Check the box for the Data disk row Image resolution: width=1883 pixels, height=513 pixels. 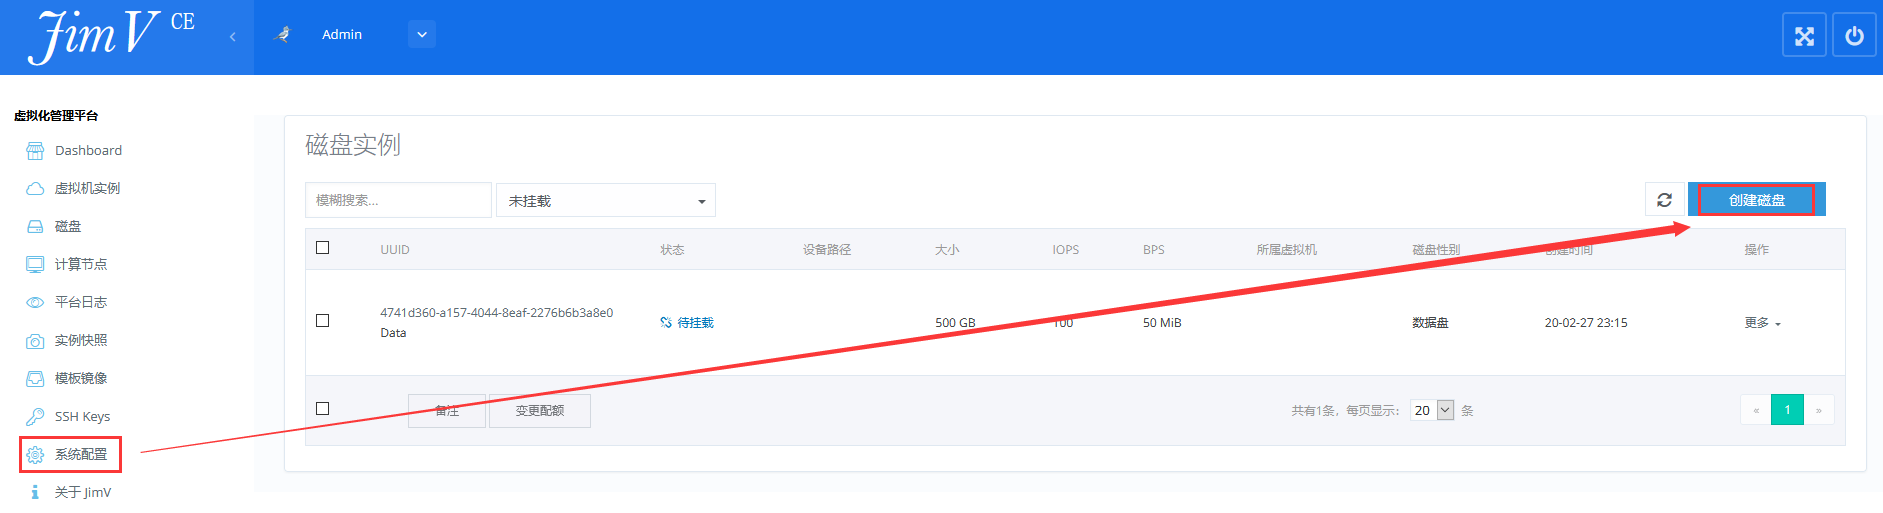coord(322,321)
